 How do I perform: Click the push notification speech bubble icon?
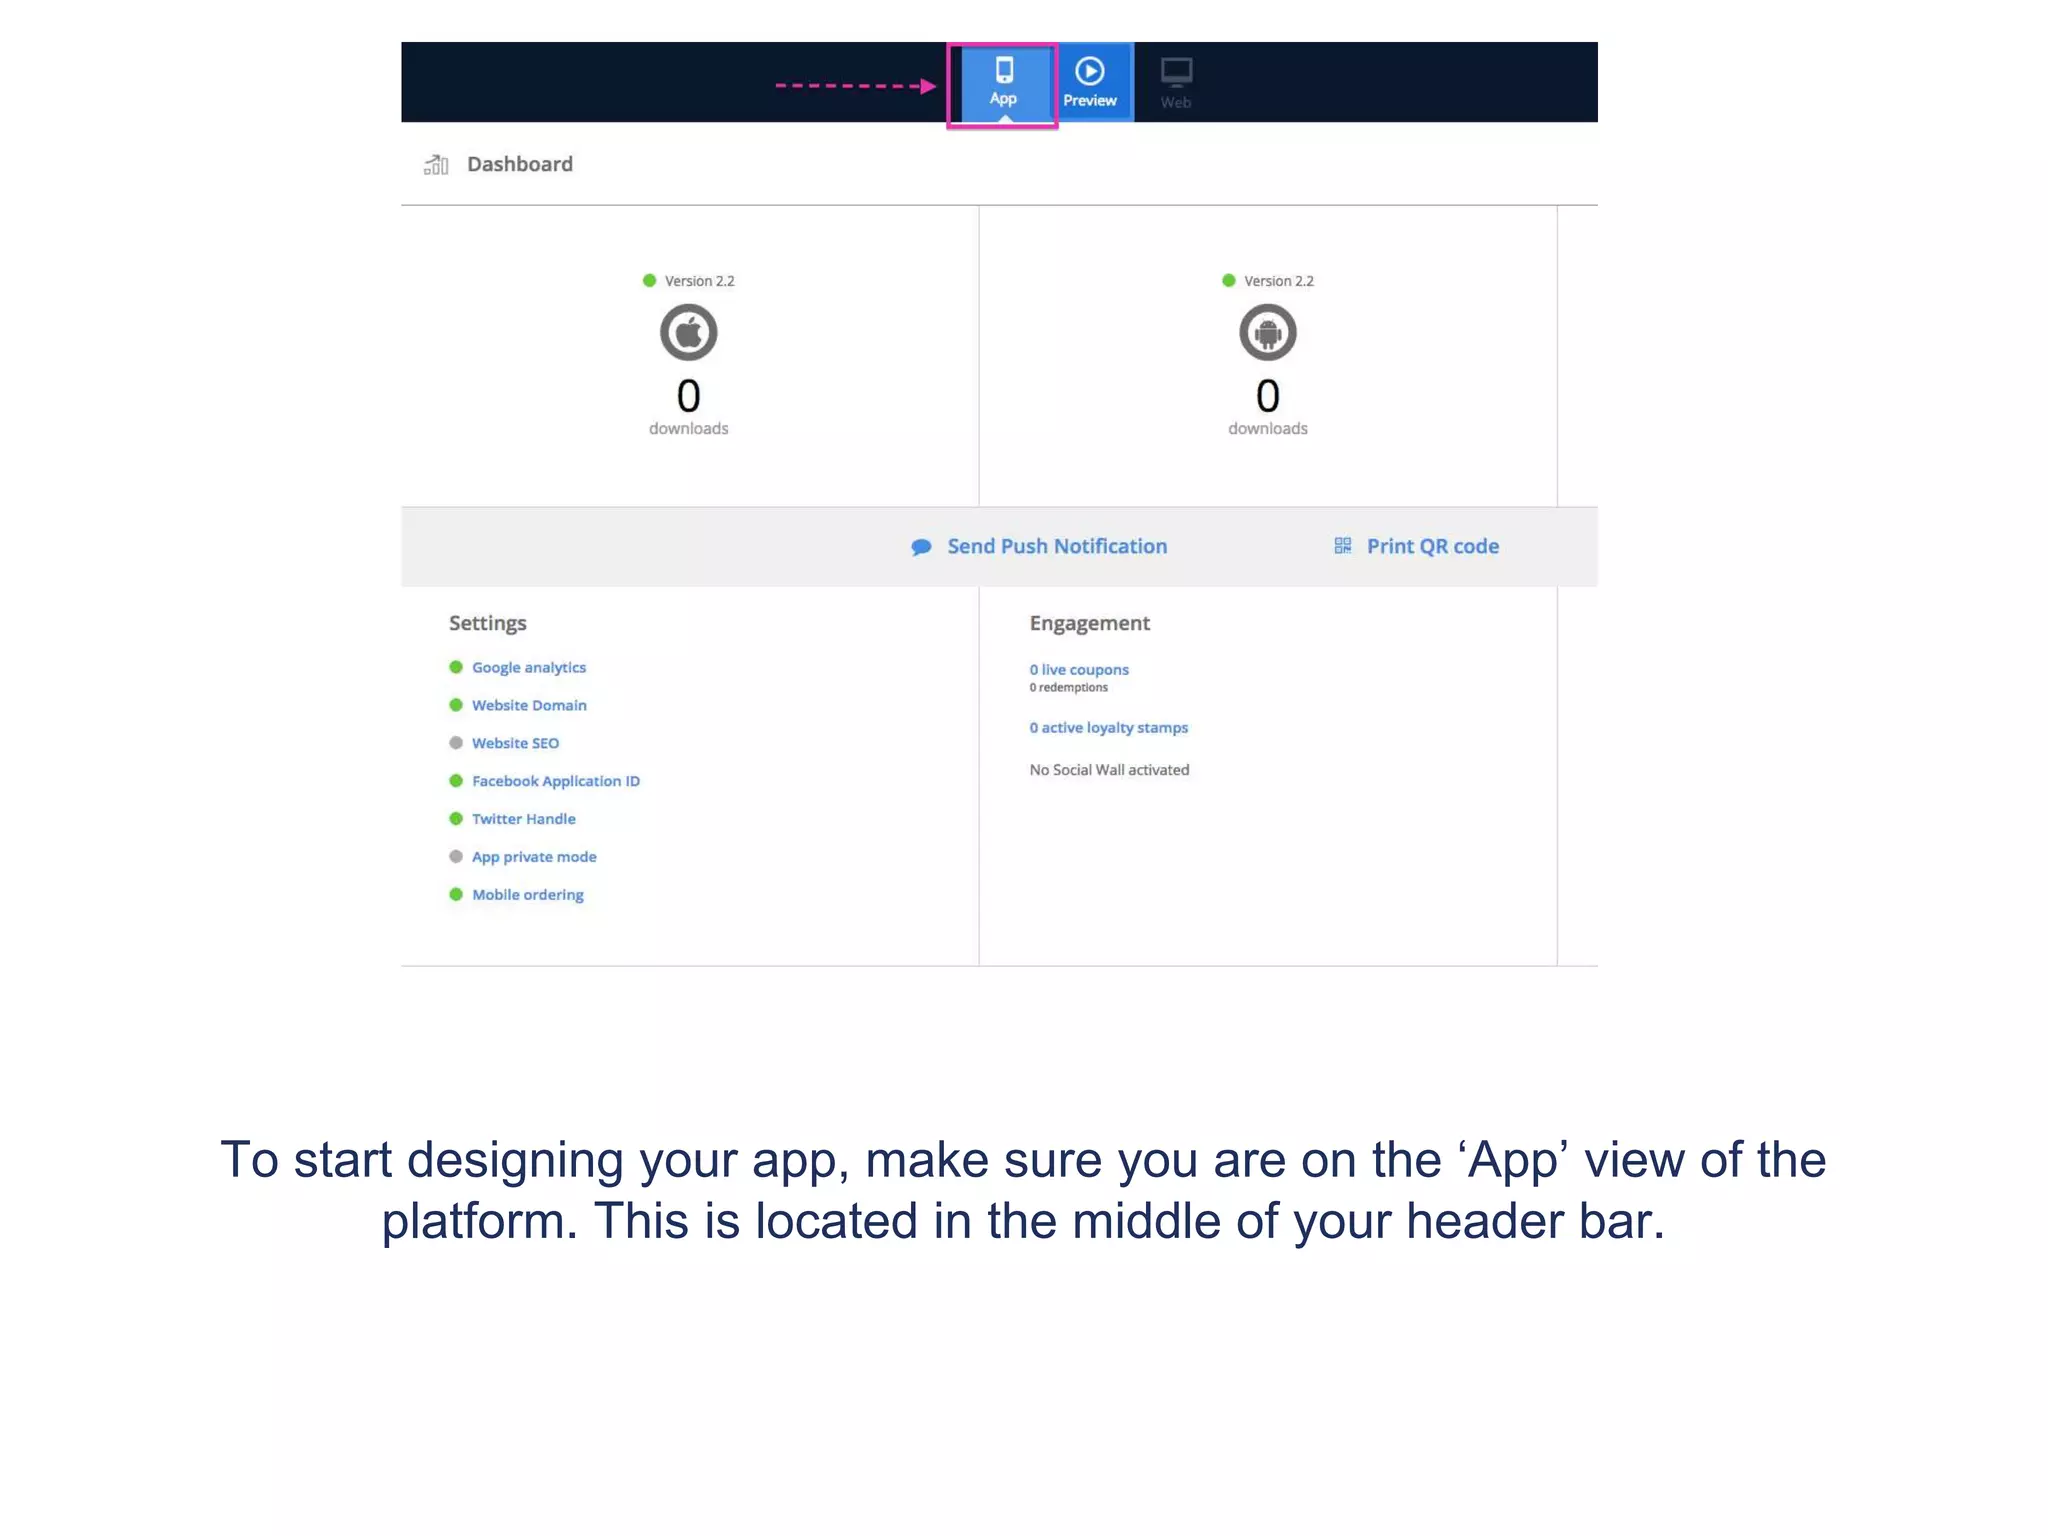pyautogui.click(x=921, y=547)
